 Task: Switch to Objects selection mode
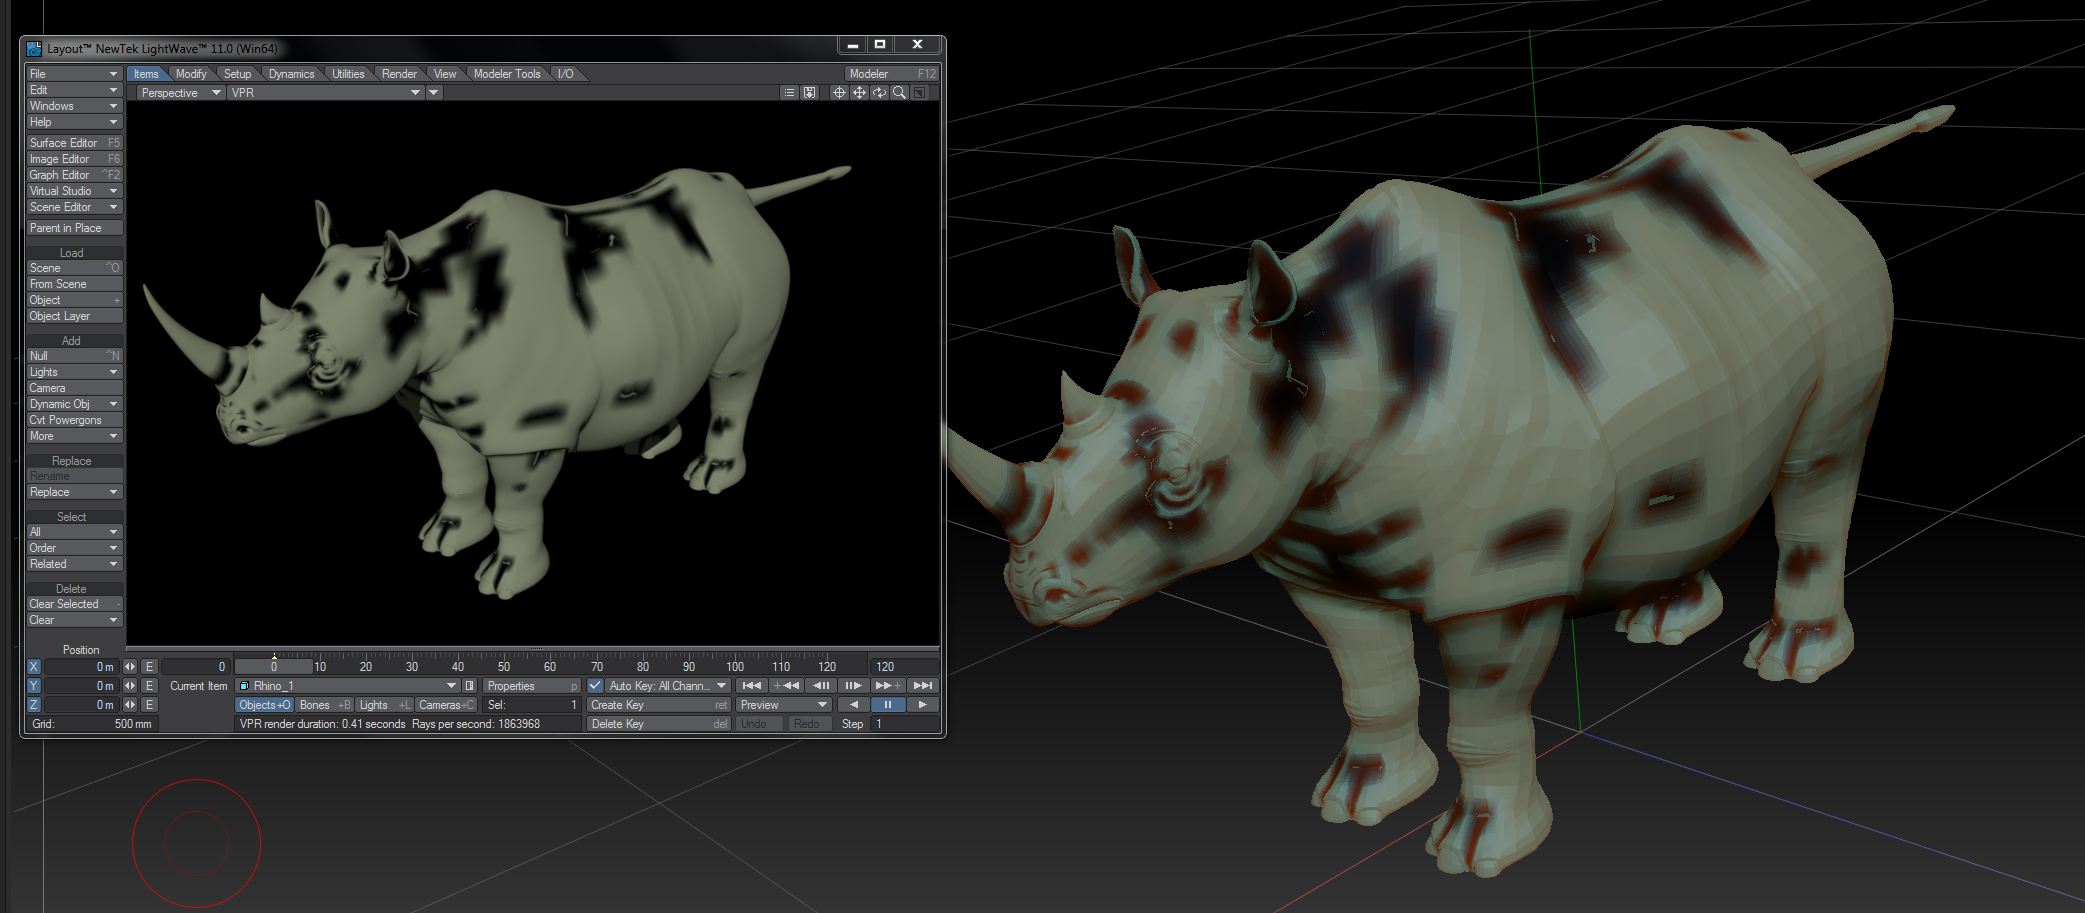[x=264, y=705]
